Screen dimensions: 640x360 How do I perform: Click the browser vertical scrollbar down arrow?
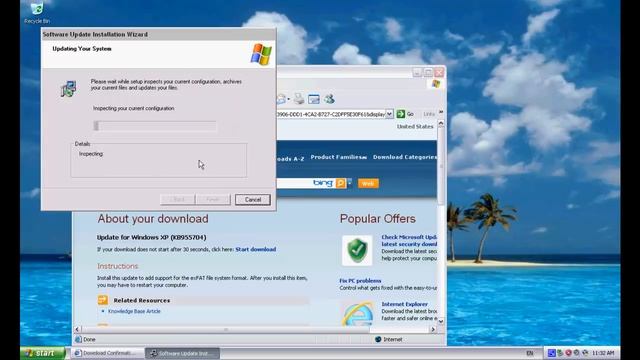tap(441, 322)
